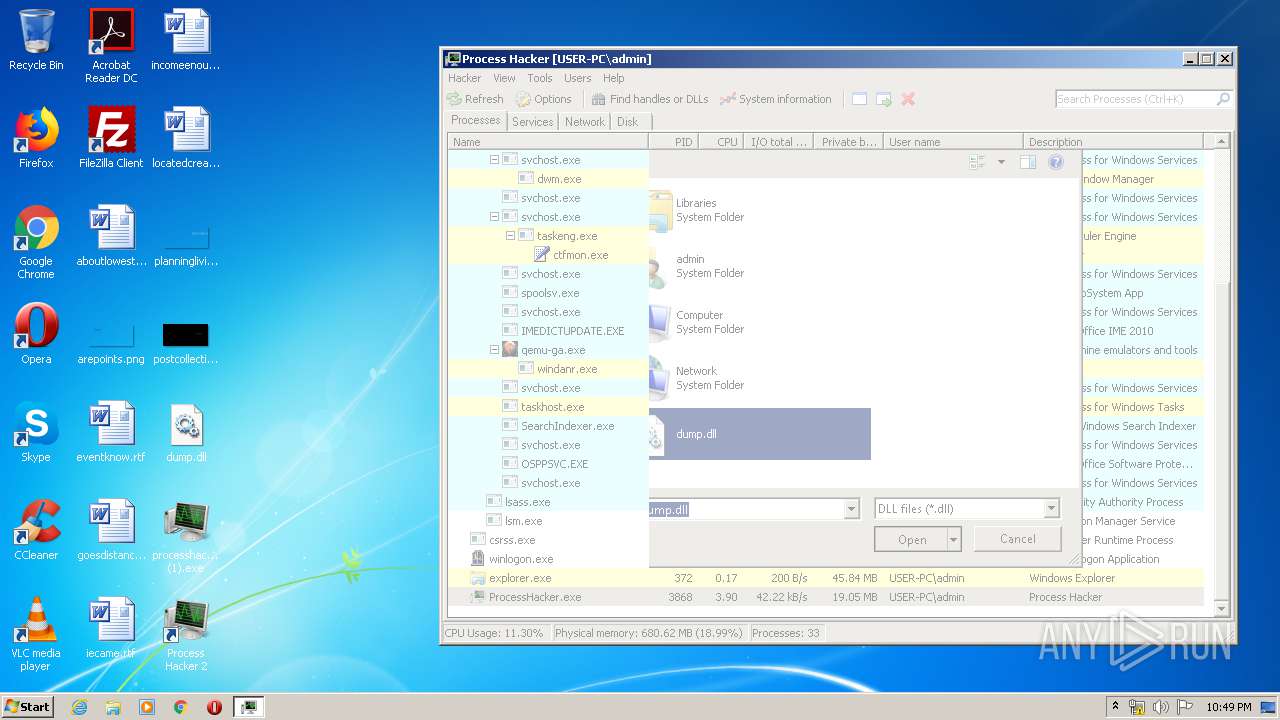Screen dimensions: 1280x720
Task: Select Acrobat Reader DC desktop icon
Action: click(x=111, y=46)
